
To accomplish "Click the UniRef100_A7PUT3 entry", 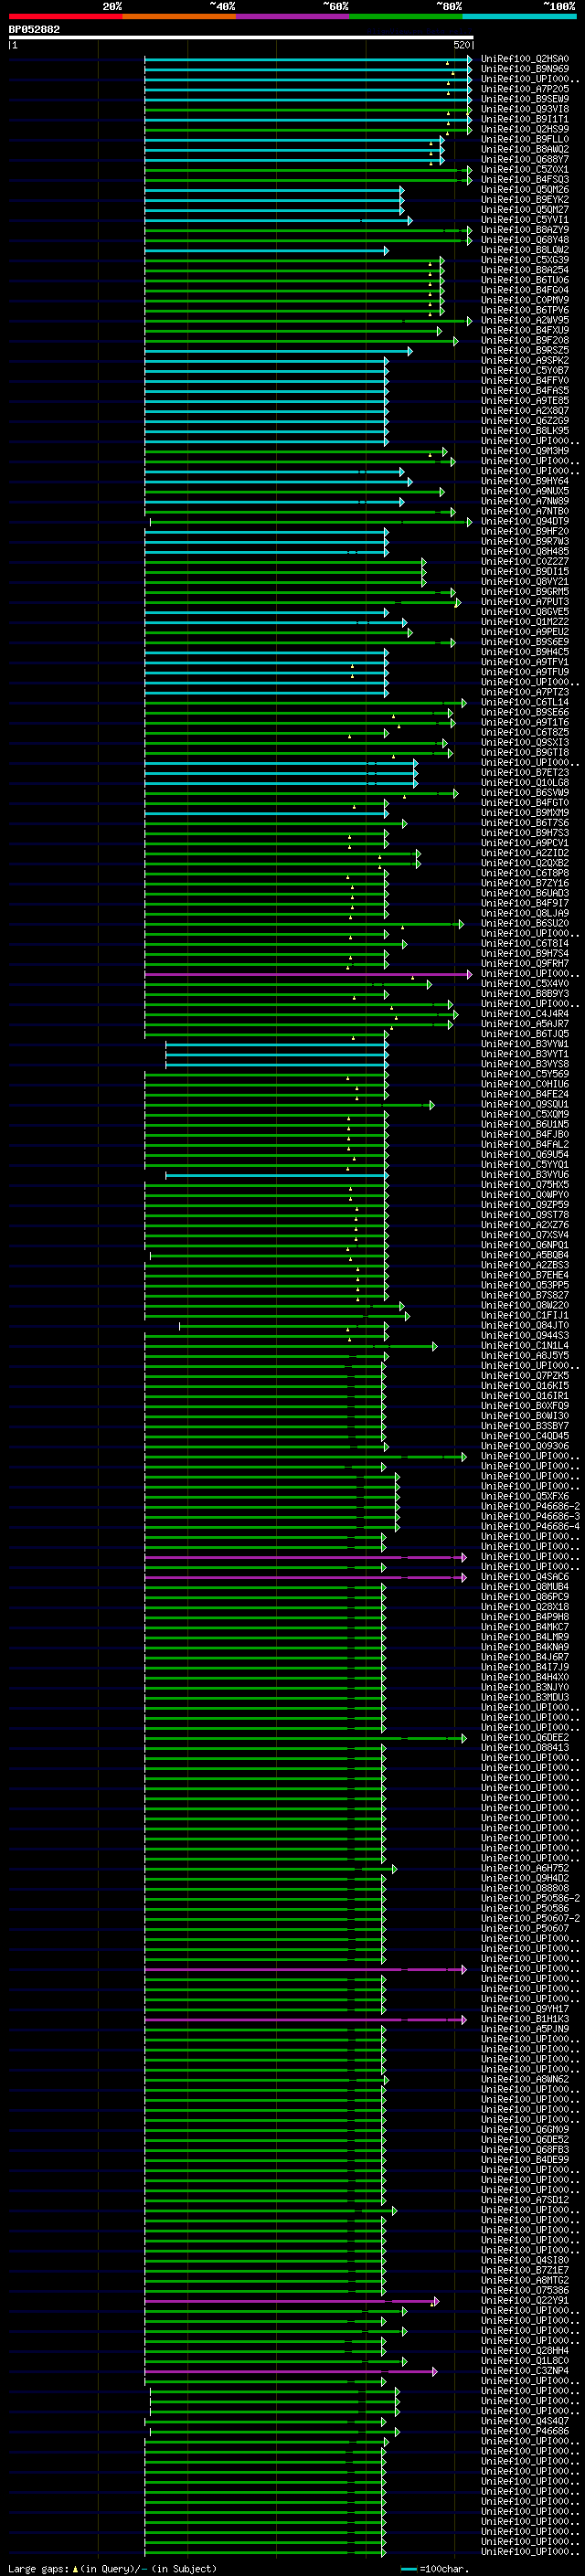I will (525, 602).
